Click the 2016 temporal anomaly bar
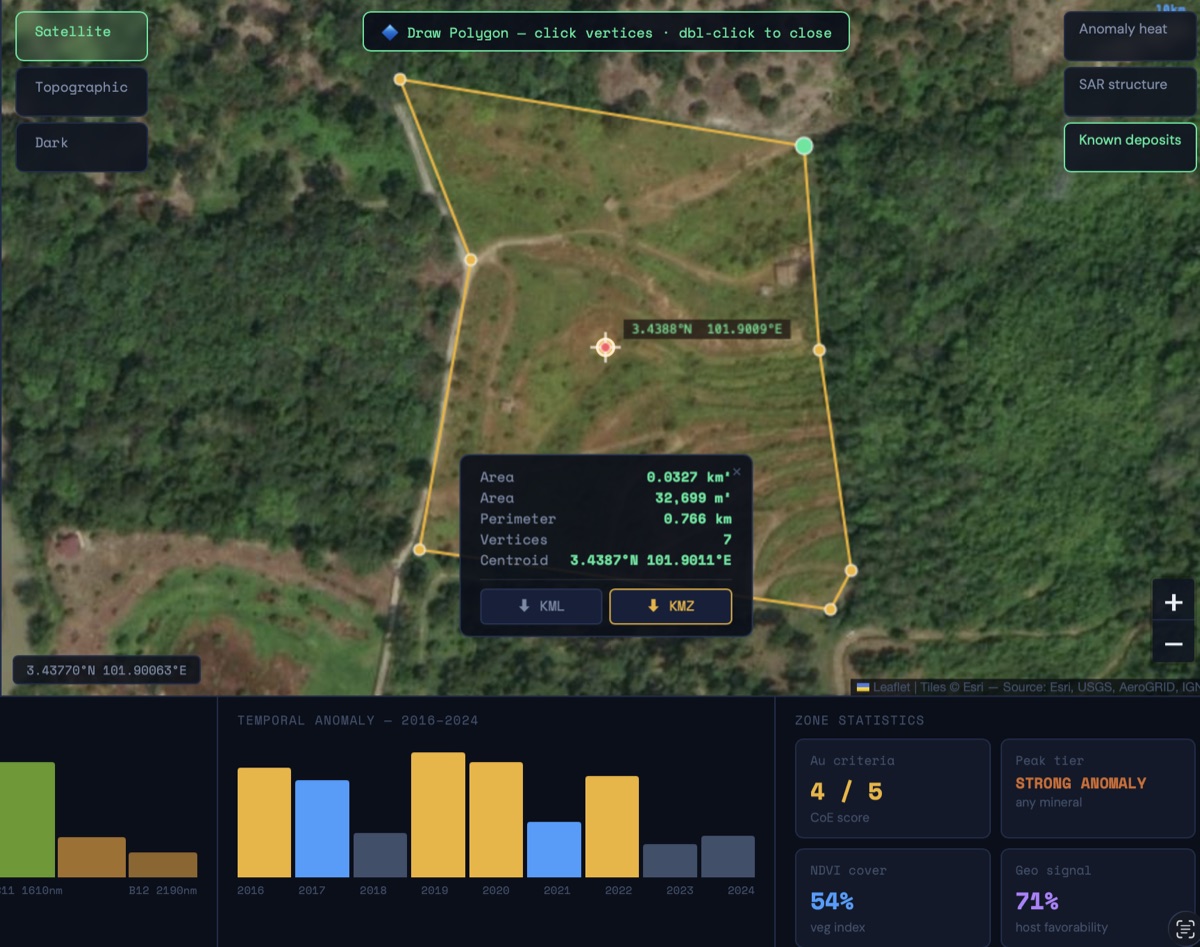1200x947 pixels. tap(264, 822)
